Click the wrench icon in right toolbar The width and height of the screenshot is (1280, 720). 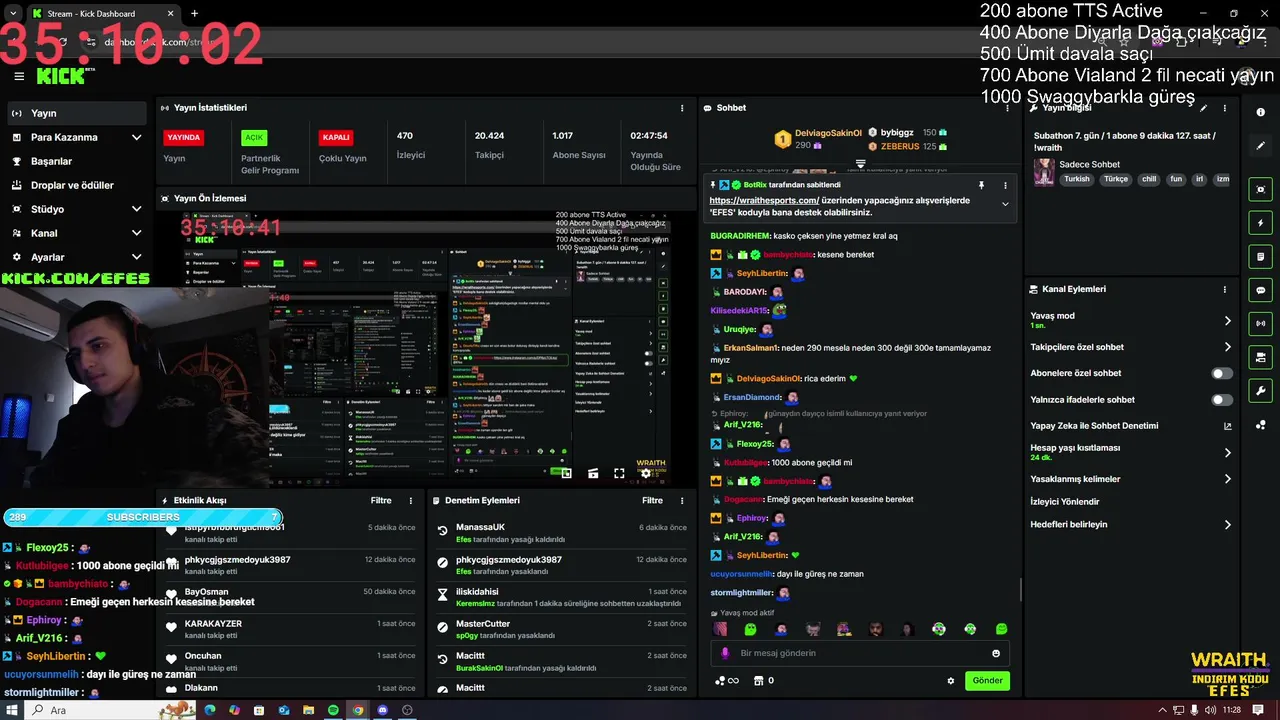click(x=1260, y=391)
